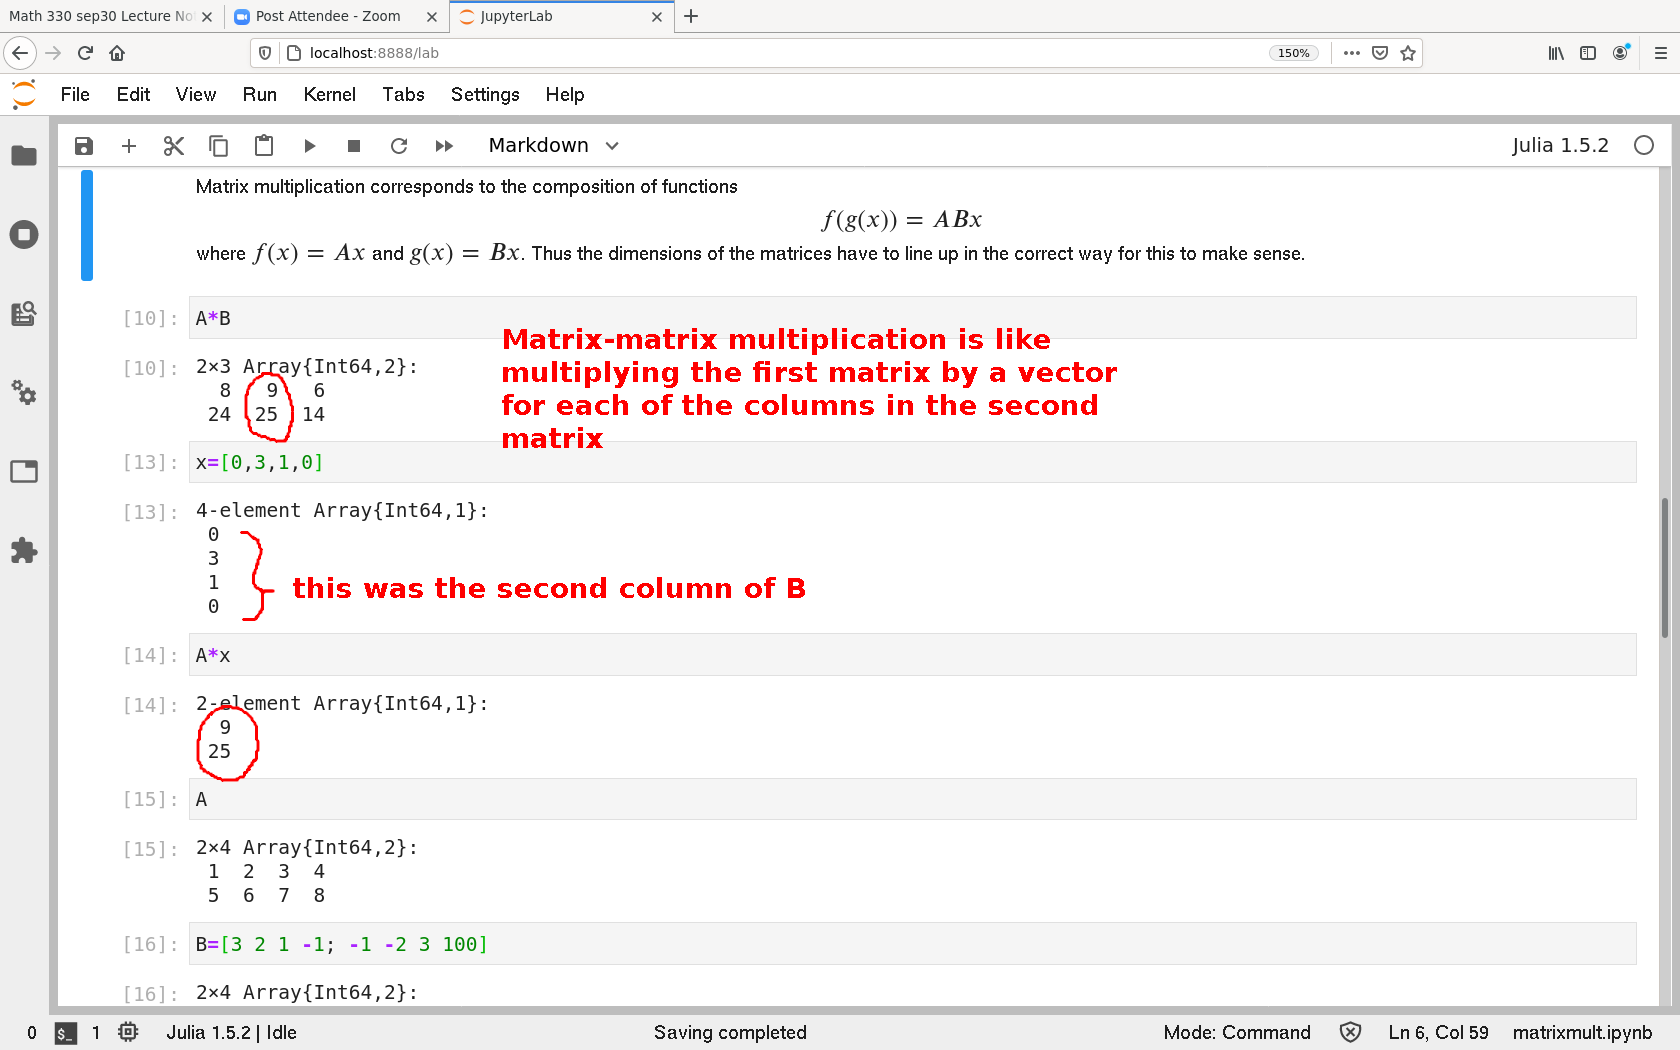Open the file browser sidebar panel

(24, 156)
